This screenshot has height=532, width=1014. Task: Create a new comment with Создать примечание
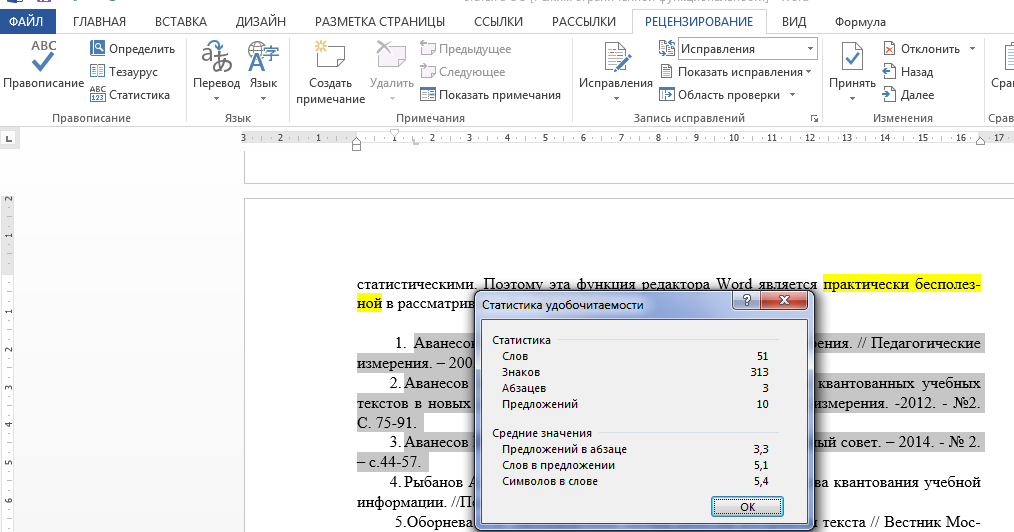click(330, 72)
